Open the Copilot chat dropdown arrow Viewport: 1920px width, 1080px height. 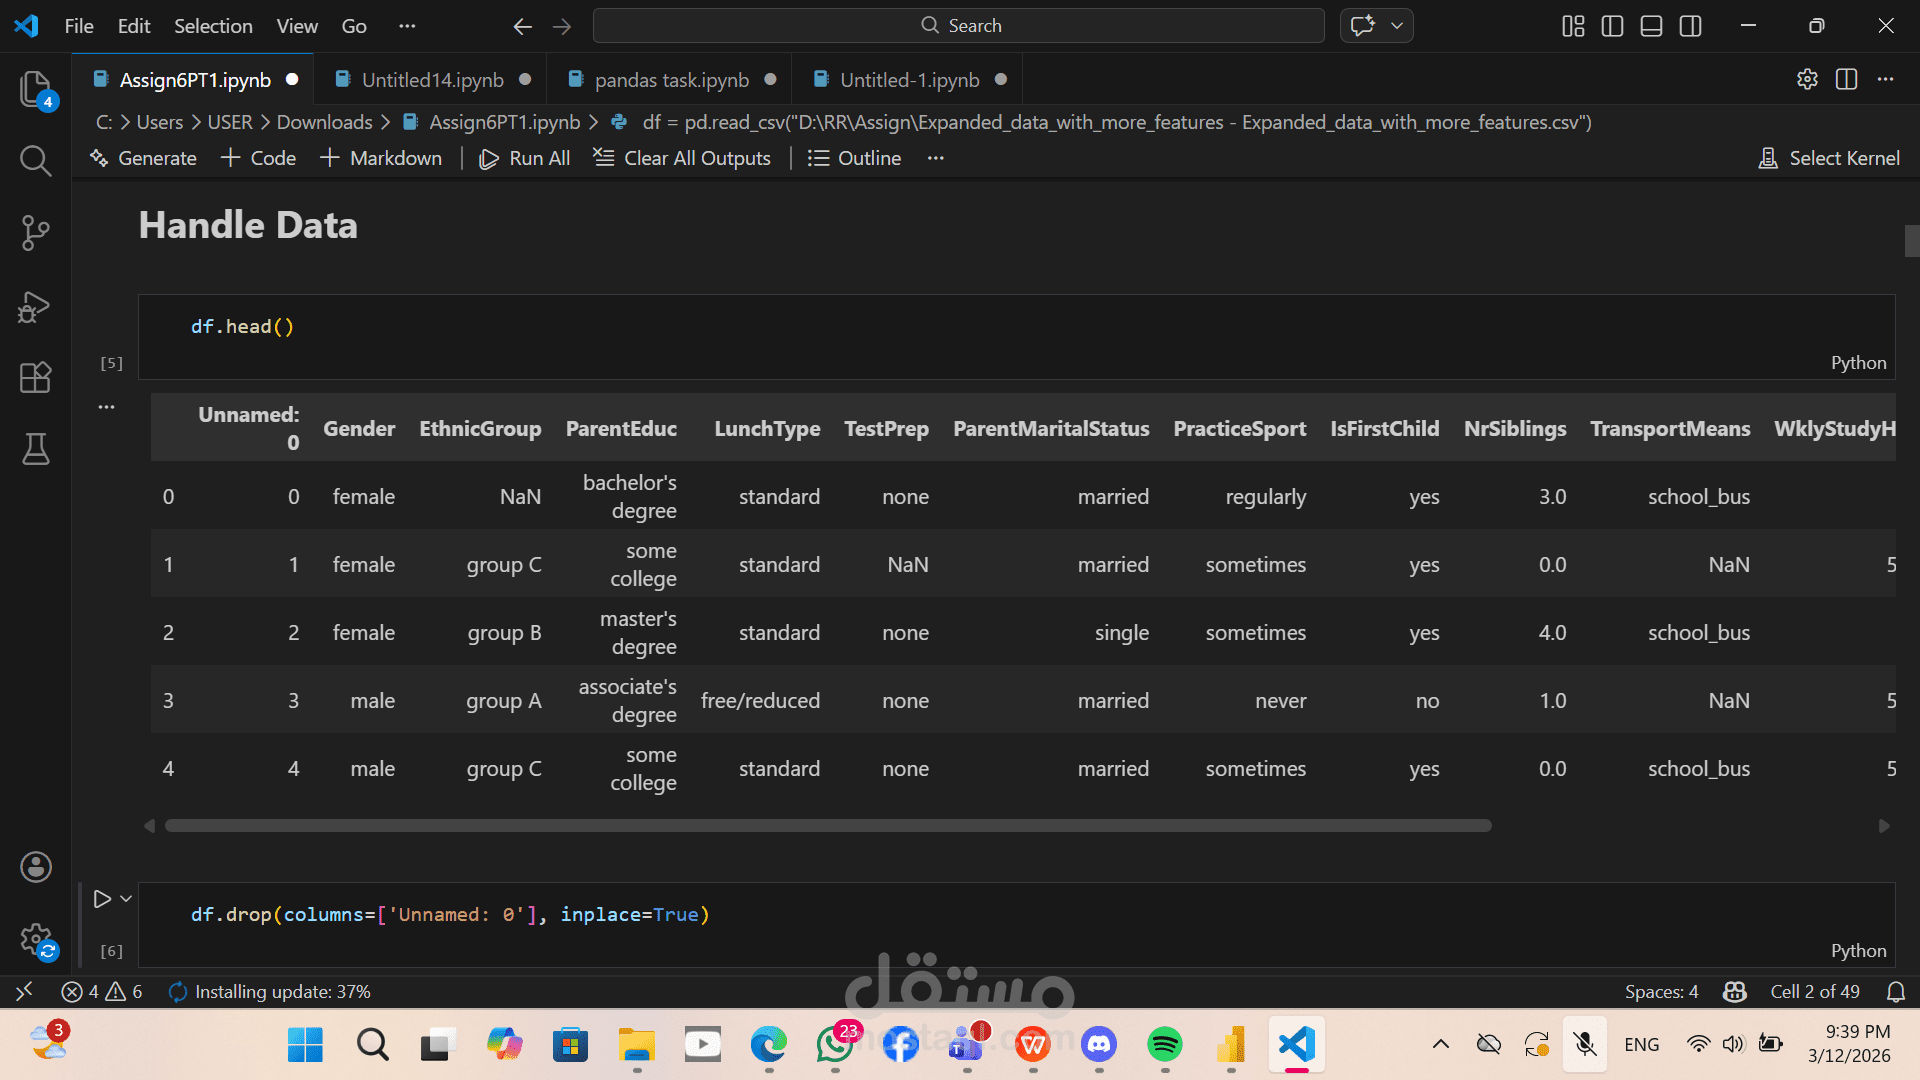pos(1397,26)
